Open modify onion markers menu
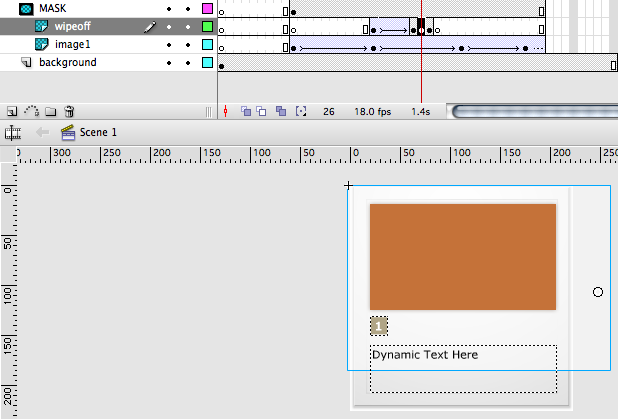The image size is (618, 419). click(x=301, y=112)
